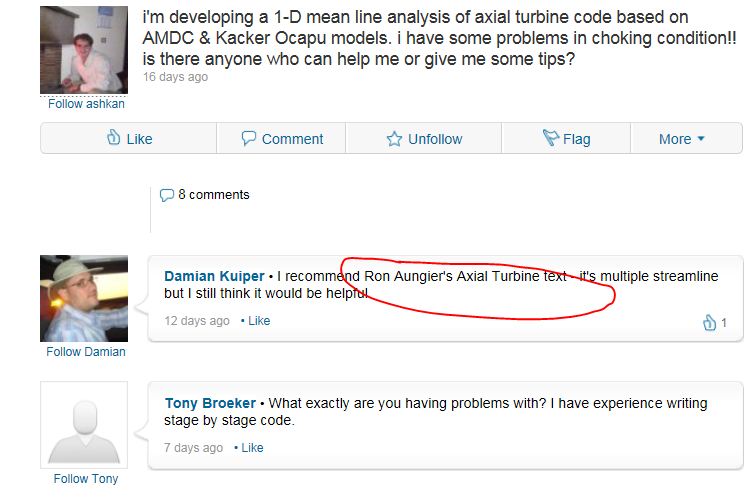The image size is (756, 498).
Task: Like Damian Kuiper's comment
Action: pyautogui.click(x=259, y=321)
